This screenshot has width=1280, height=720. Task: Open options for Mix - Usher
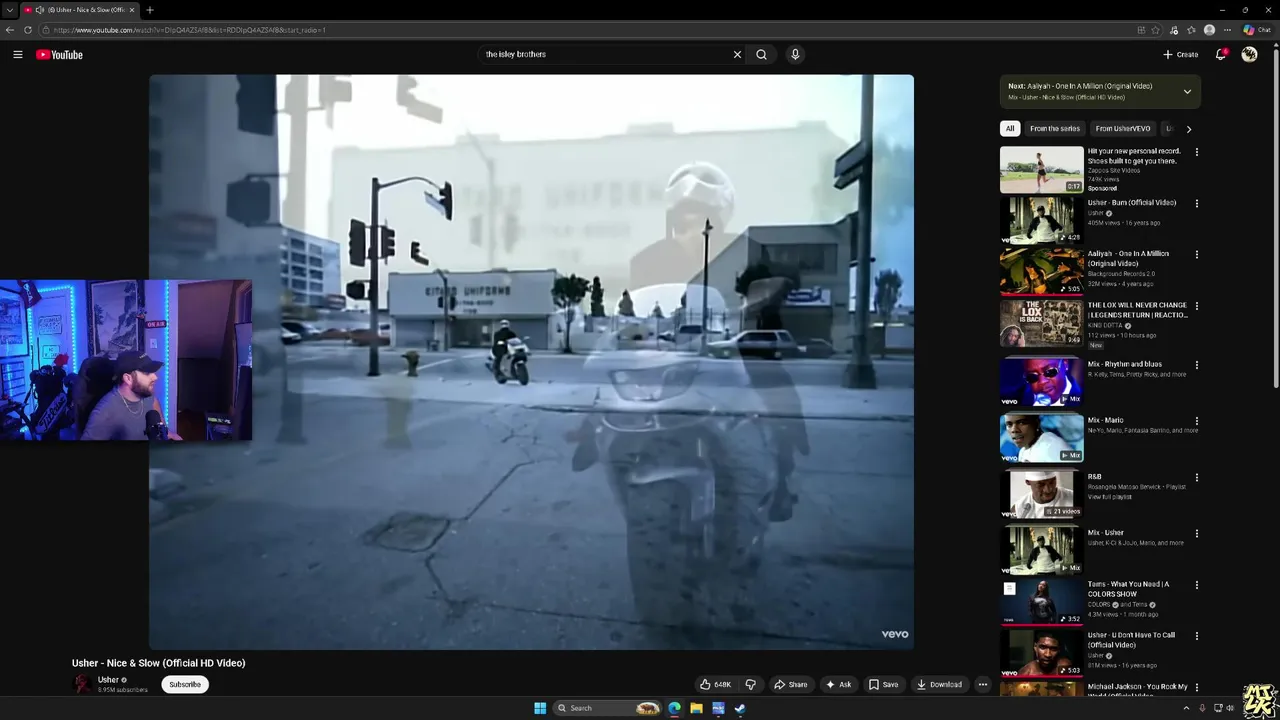point(1197,534)
